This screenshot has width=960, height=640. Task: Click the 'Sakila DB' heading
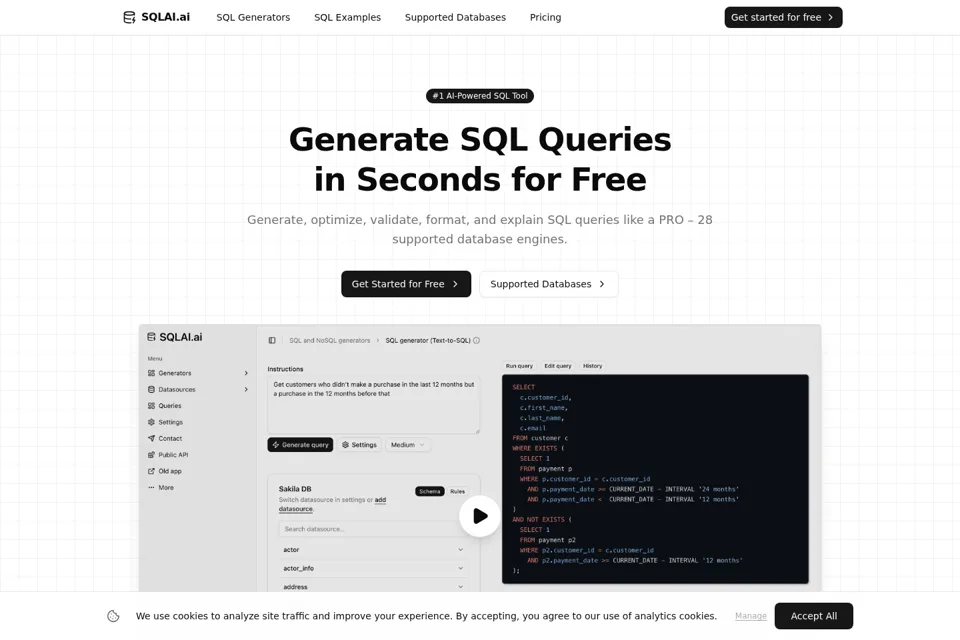[x=295, y=489]
